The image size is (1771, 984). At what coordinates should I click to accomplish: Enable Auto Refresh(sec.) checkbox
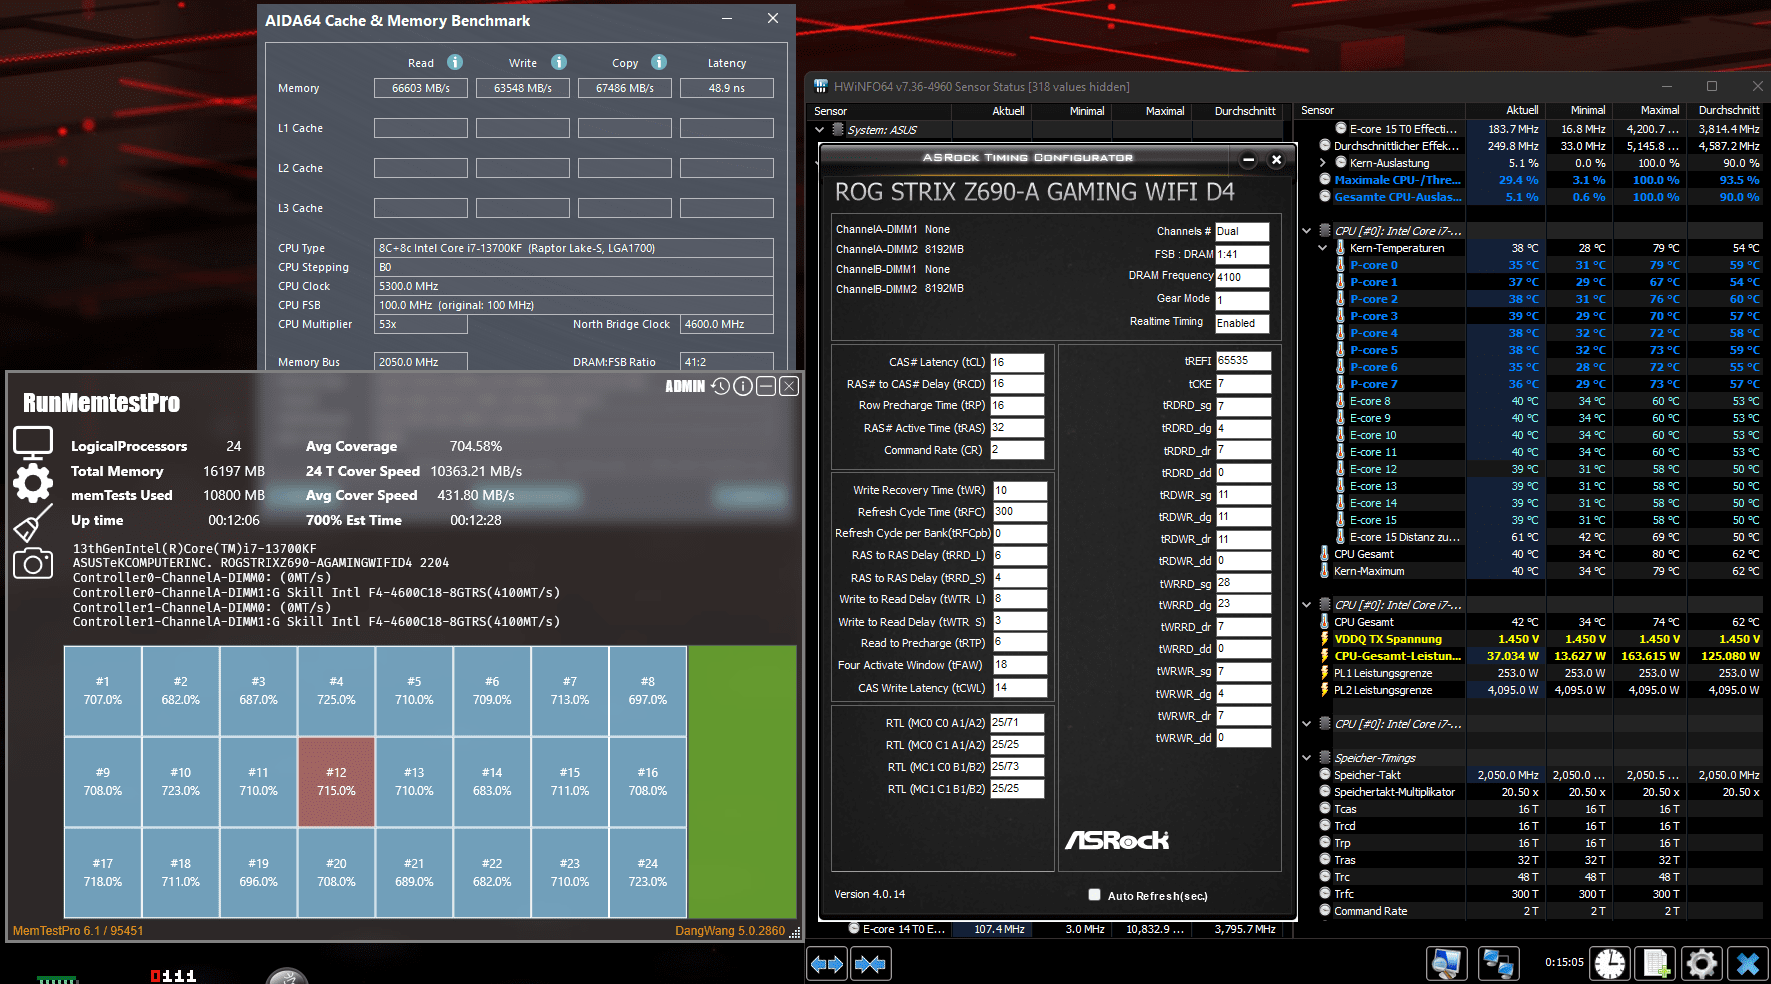pos(1095,895)
